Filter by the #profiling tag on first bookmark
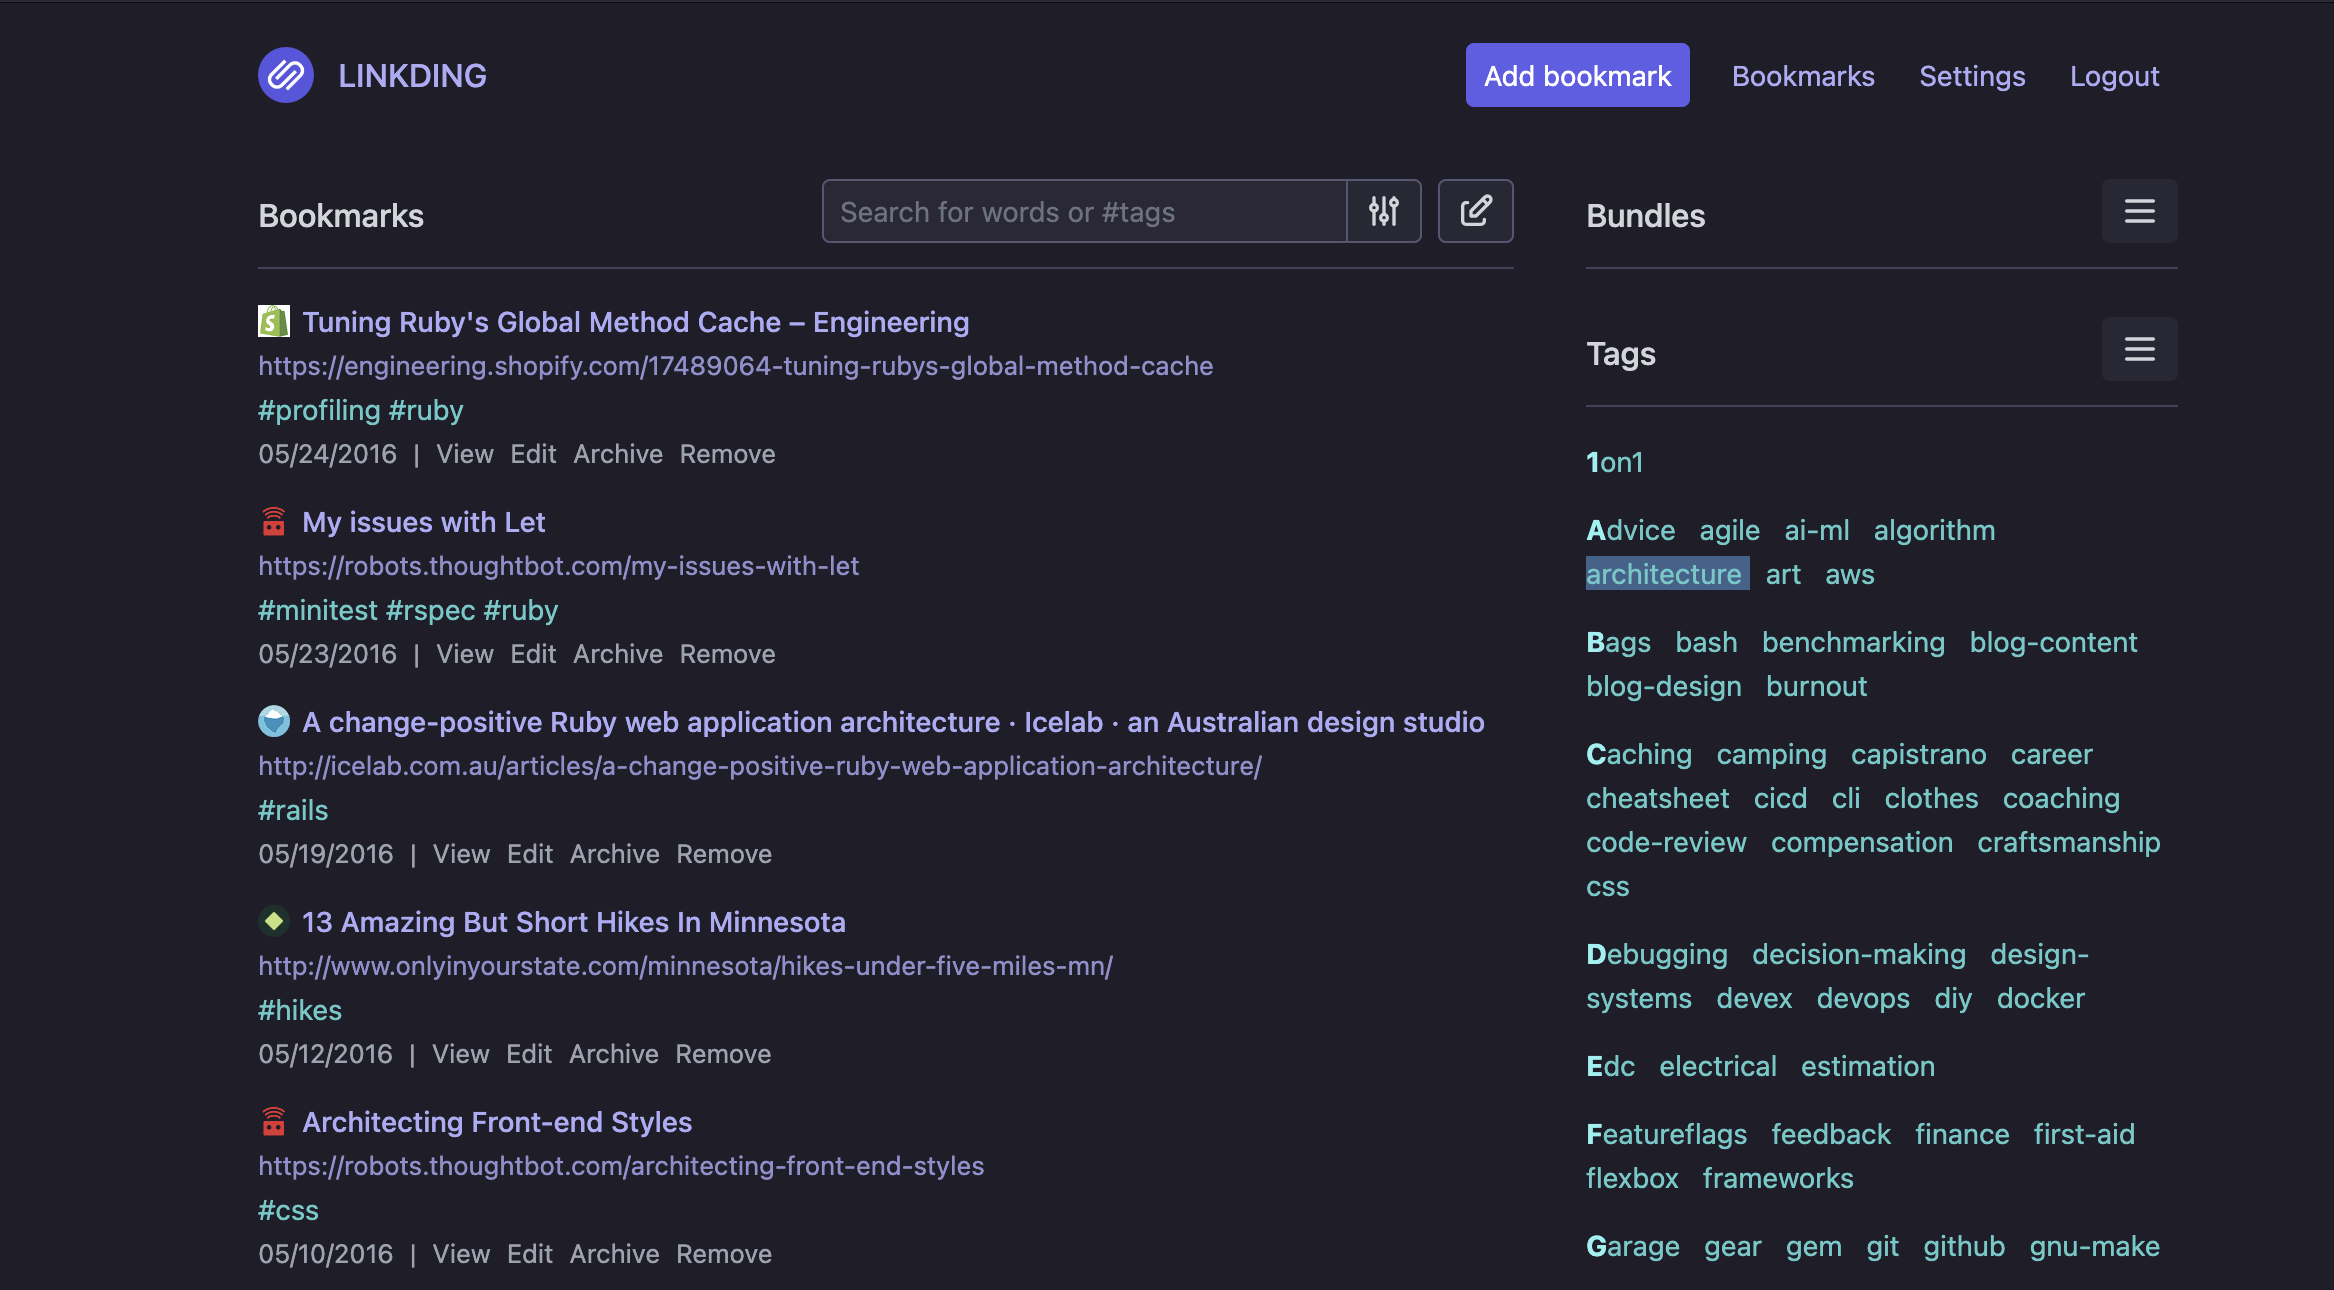 pyautogui.click(x=319, y=410)
